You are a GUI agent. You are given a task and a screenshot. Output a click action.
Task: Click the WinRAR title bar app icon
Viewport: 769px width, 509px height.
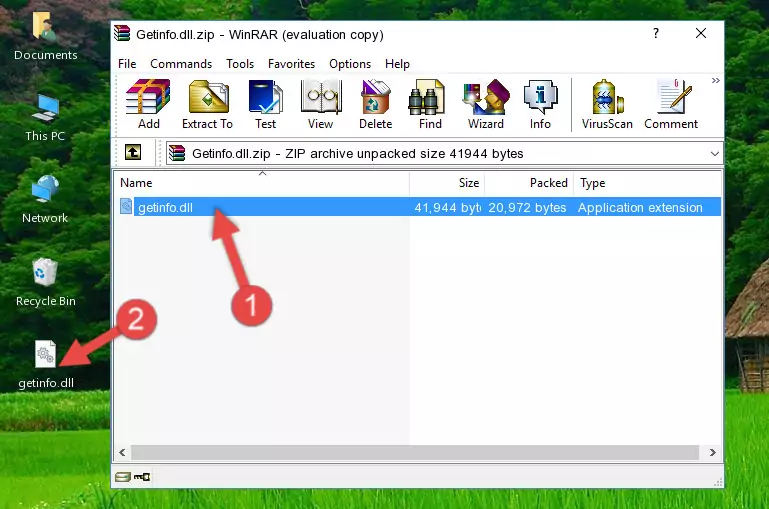tap(122, 33)
